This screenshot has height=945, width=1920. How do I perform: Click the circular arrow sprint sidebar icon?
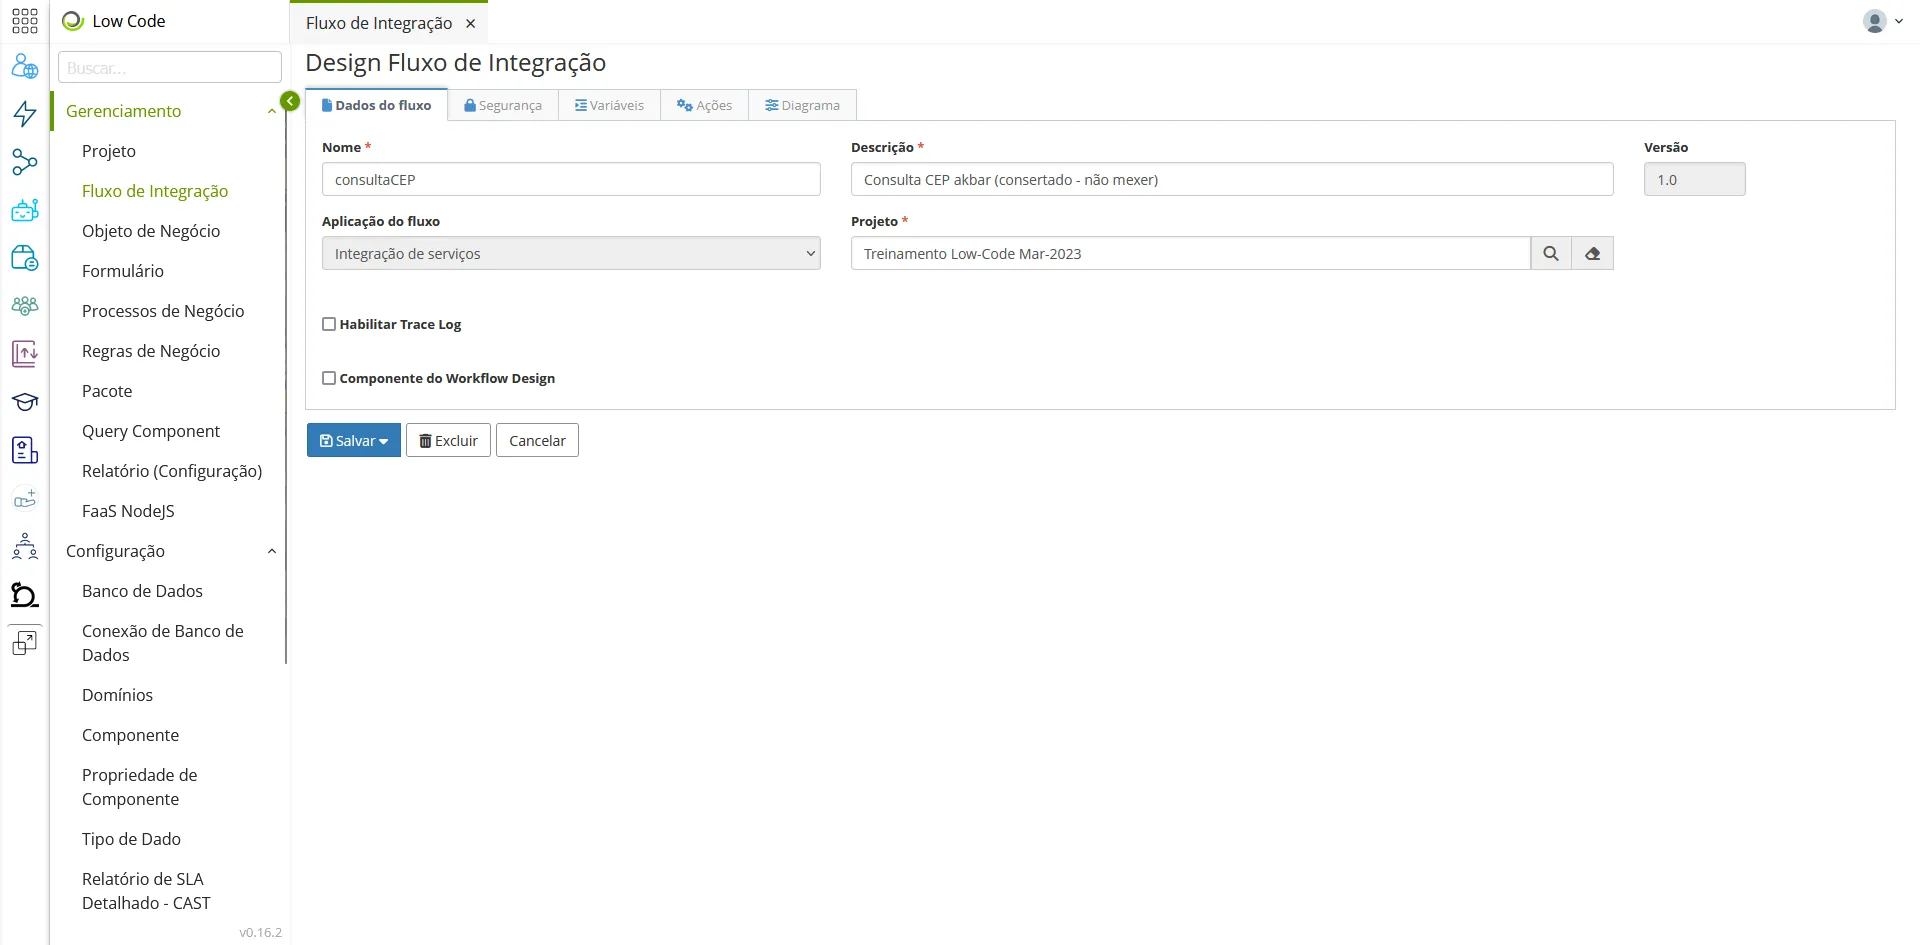point(25,595)
